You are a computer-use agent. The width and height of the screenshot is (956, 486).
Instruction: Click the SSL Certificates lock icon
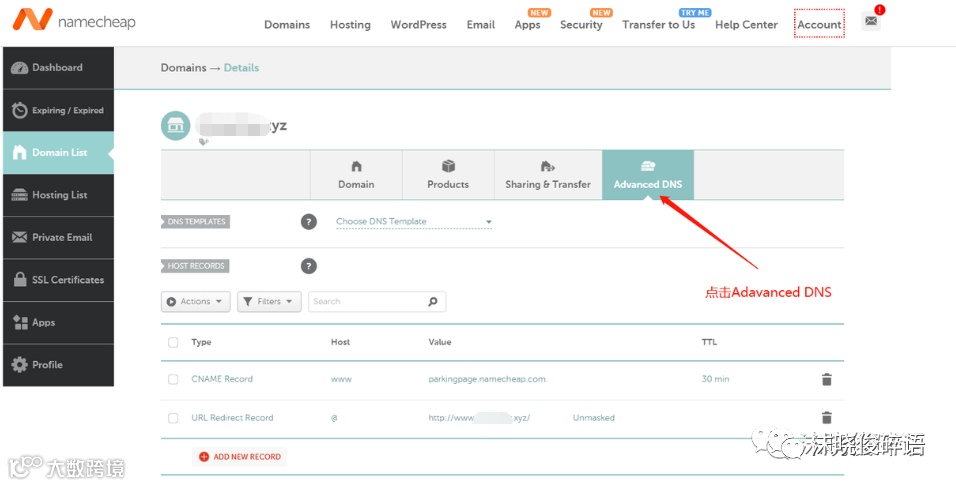click(x=20, y=280)
